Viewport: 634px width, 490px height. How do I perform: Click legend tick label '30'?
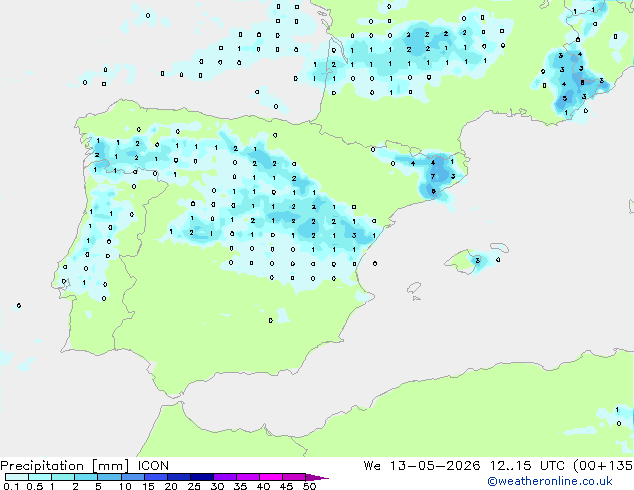click(217, 486)
